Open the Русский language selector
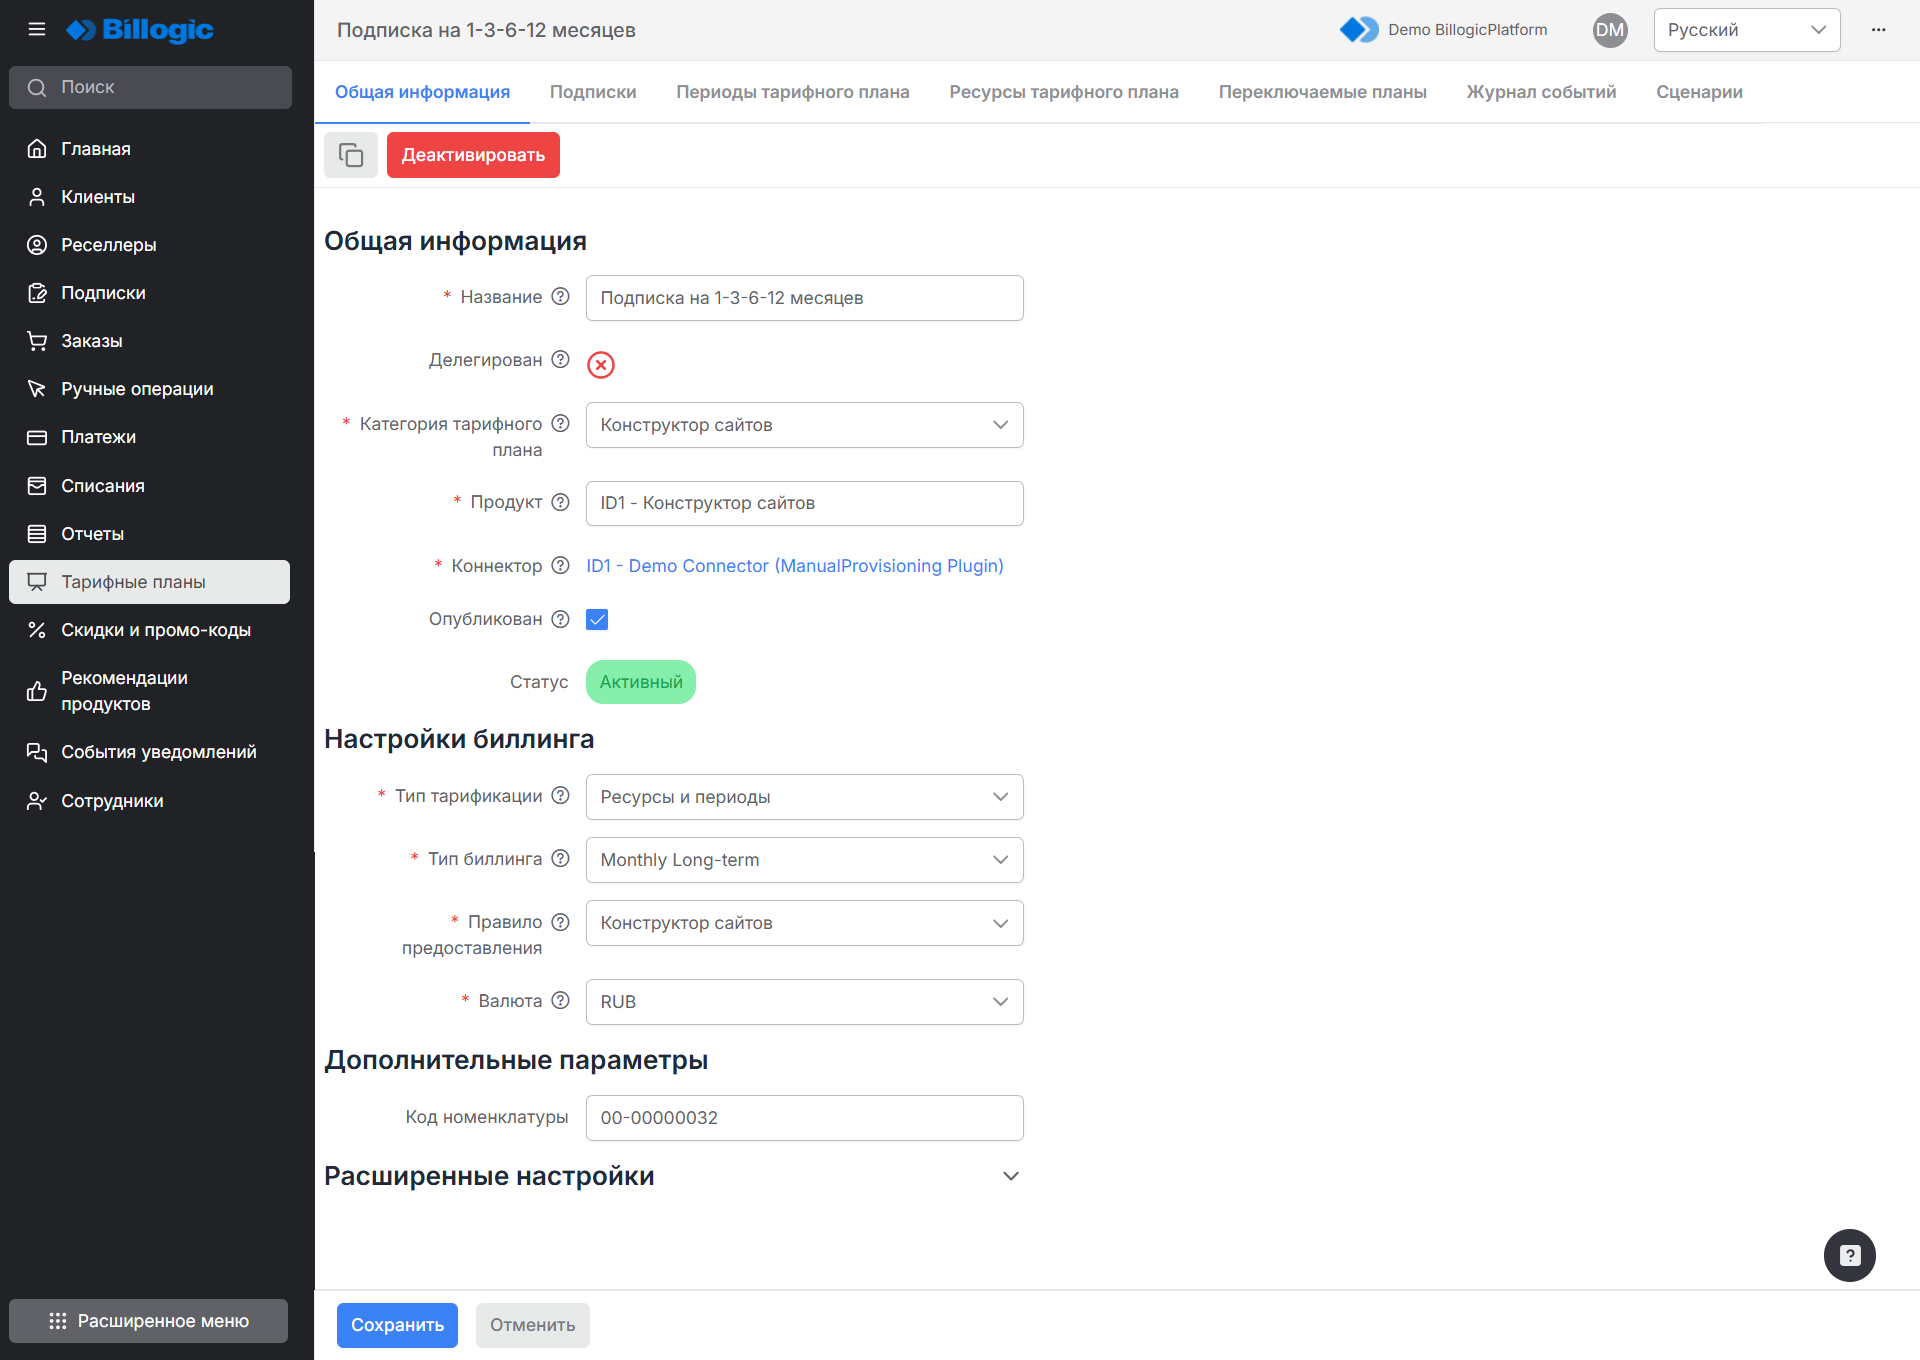The image size is (1920, 1360). coord(1746,30)
